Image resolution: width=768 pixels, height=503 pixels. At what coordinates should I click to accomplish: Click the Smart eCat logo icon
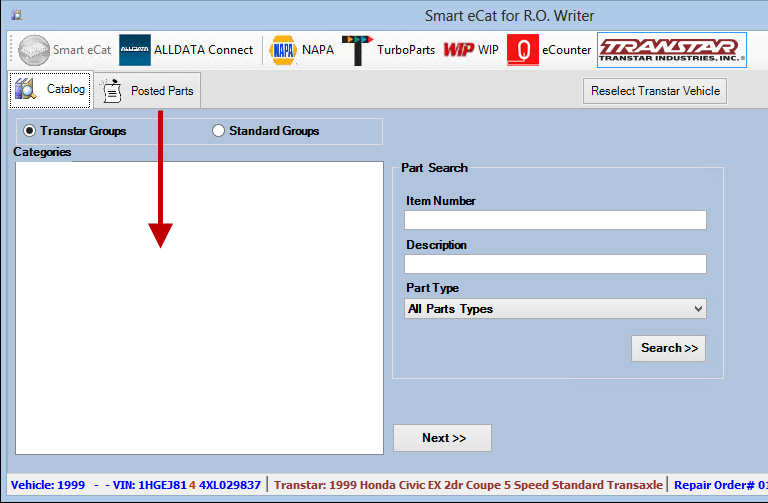34,50
